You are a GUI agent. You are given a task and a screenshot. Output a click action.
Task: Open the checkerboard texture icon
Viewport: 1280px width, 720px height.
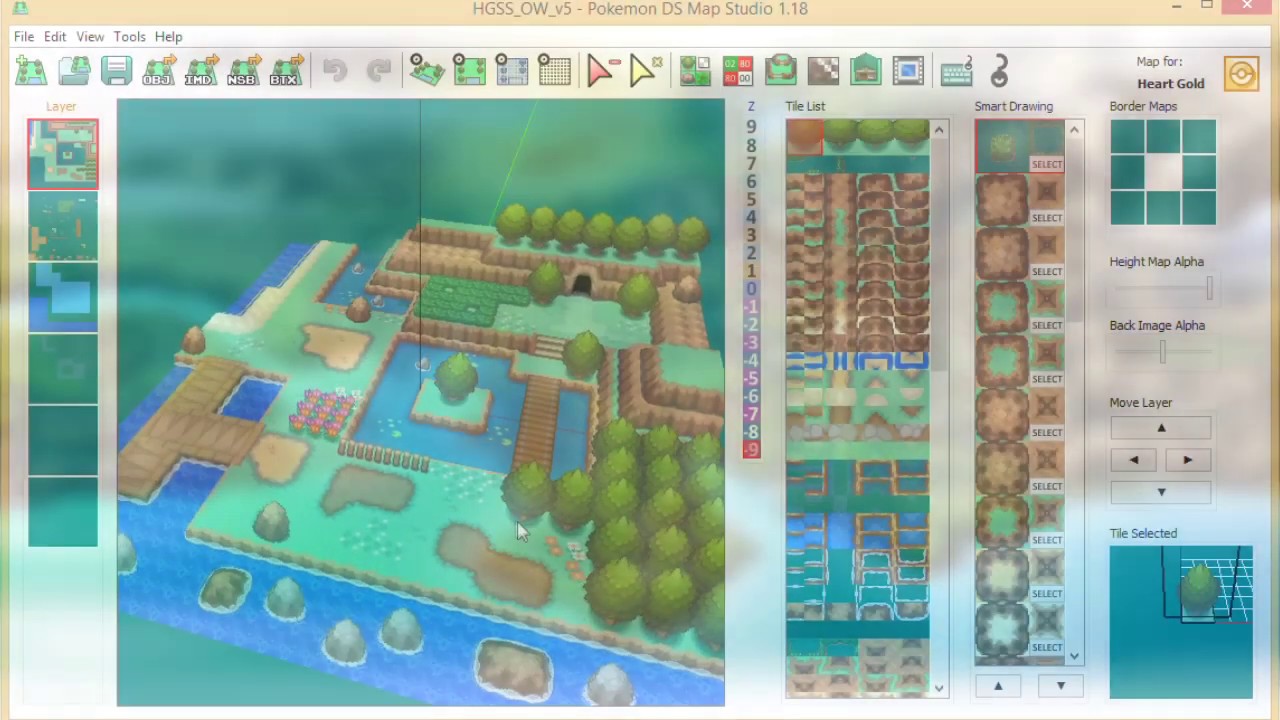(x=823, y=71)
